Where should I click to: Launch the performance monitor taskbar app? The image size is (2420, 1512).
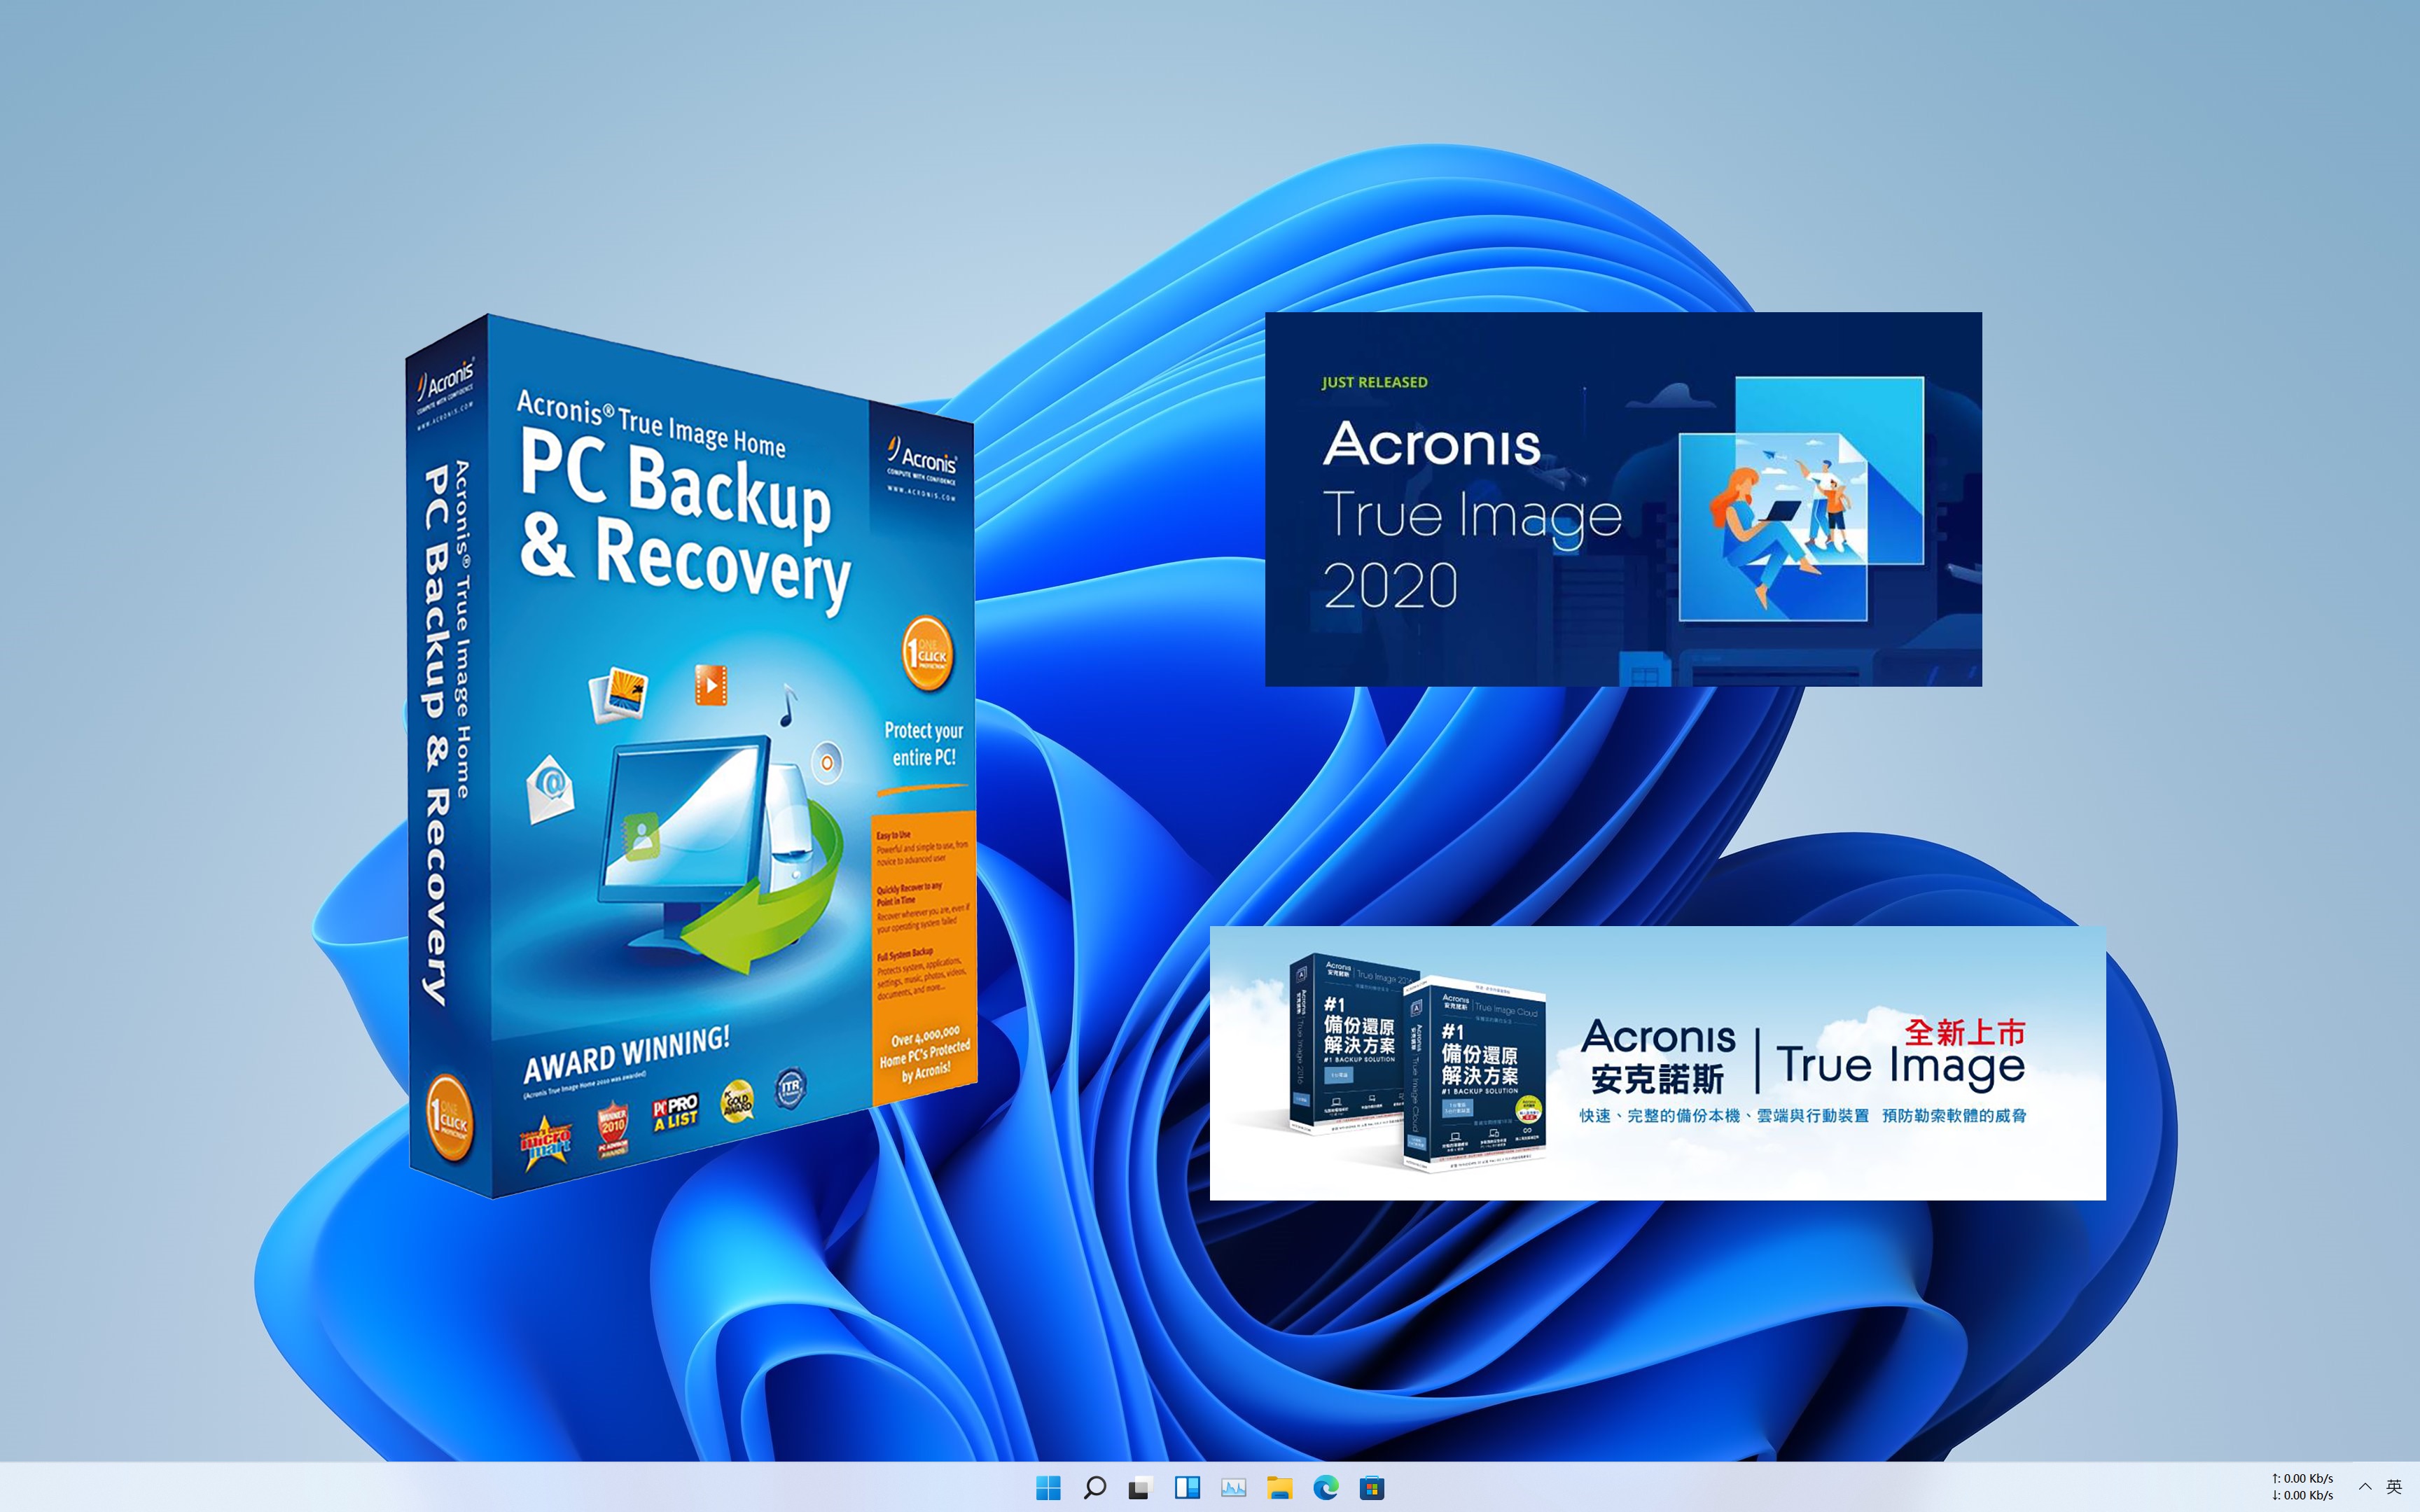1233,1488
